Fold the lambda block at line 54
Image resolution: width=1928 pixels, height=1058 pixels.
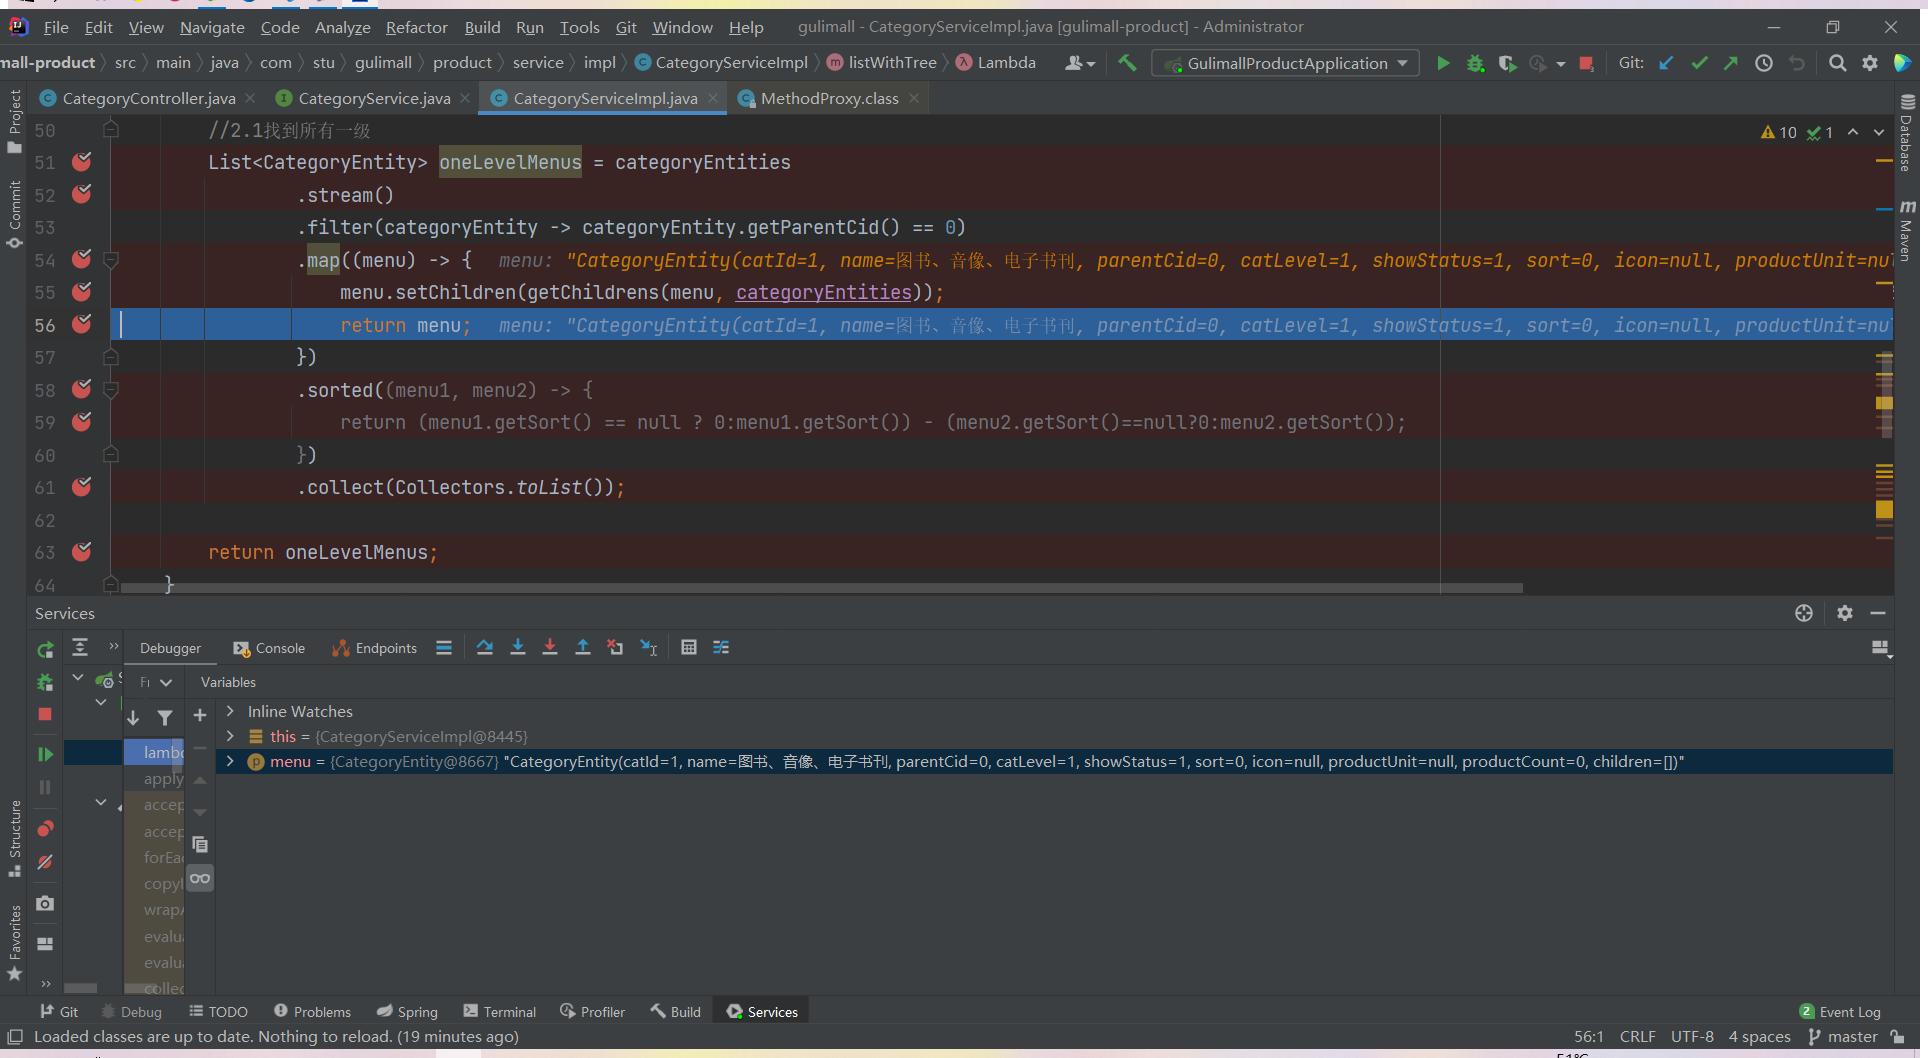[x=111, y=260]
